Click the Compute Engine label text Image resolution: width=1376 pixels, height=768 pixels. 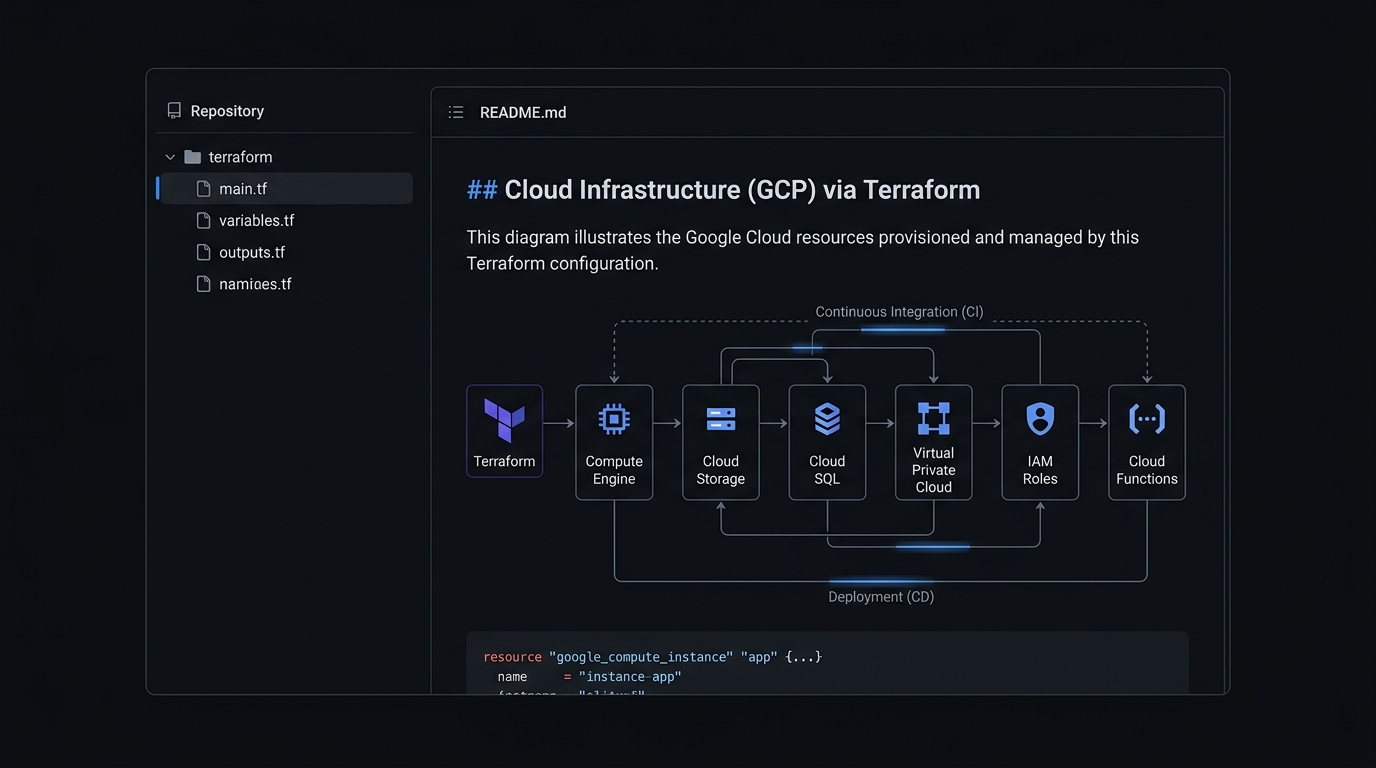[x=614, y=470]
